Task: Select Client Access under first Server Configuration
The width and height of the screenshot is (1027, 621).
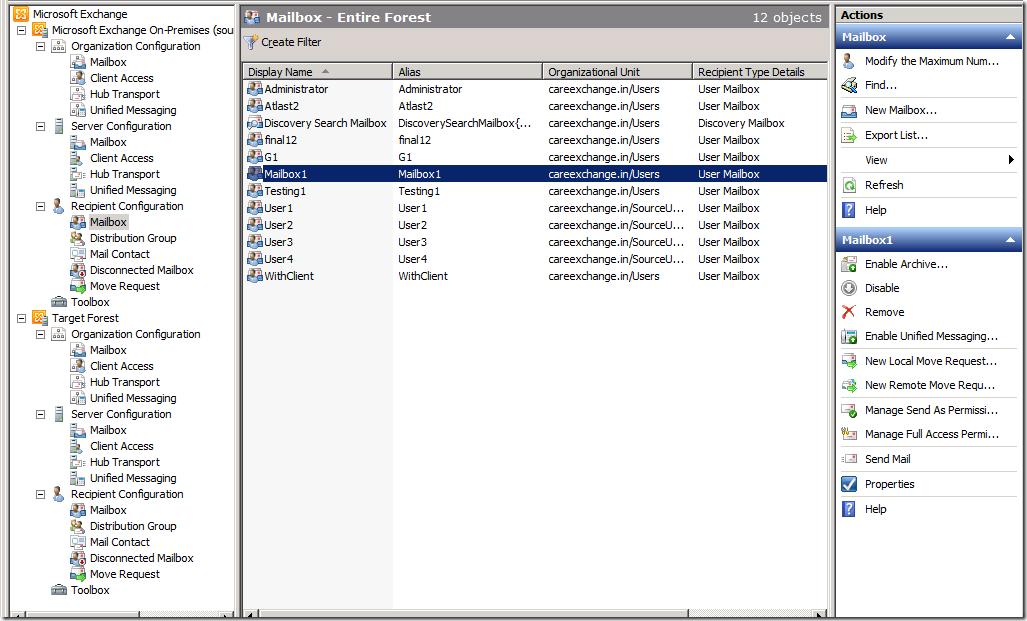Action: click(x=122, y=159)
